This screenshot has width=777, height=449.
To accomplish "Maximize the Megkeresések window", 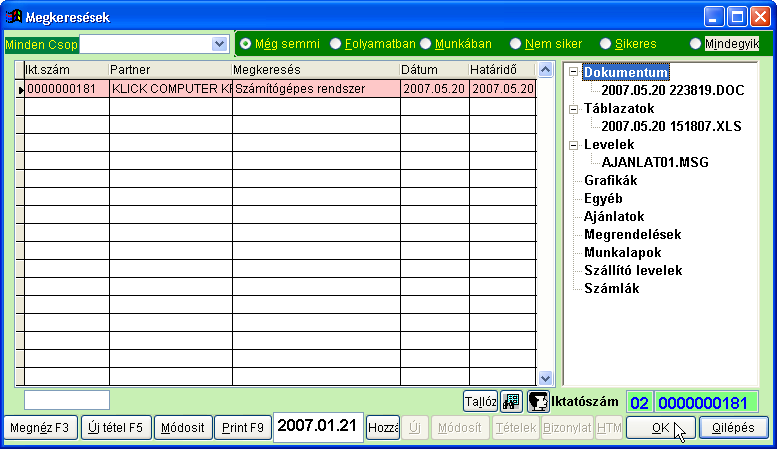I will (737, 17).
